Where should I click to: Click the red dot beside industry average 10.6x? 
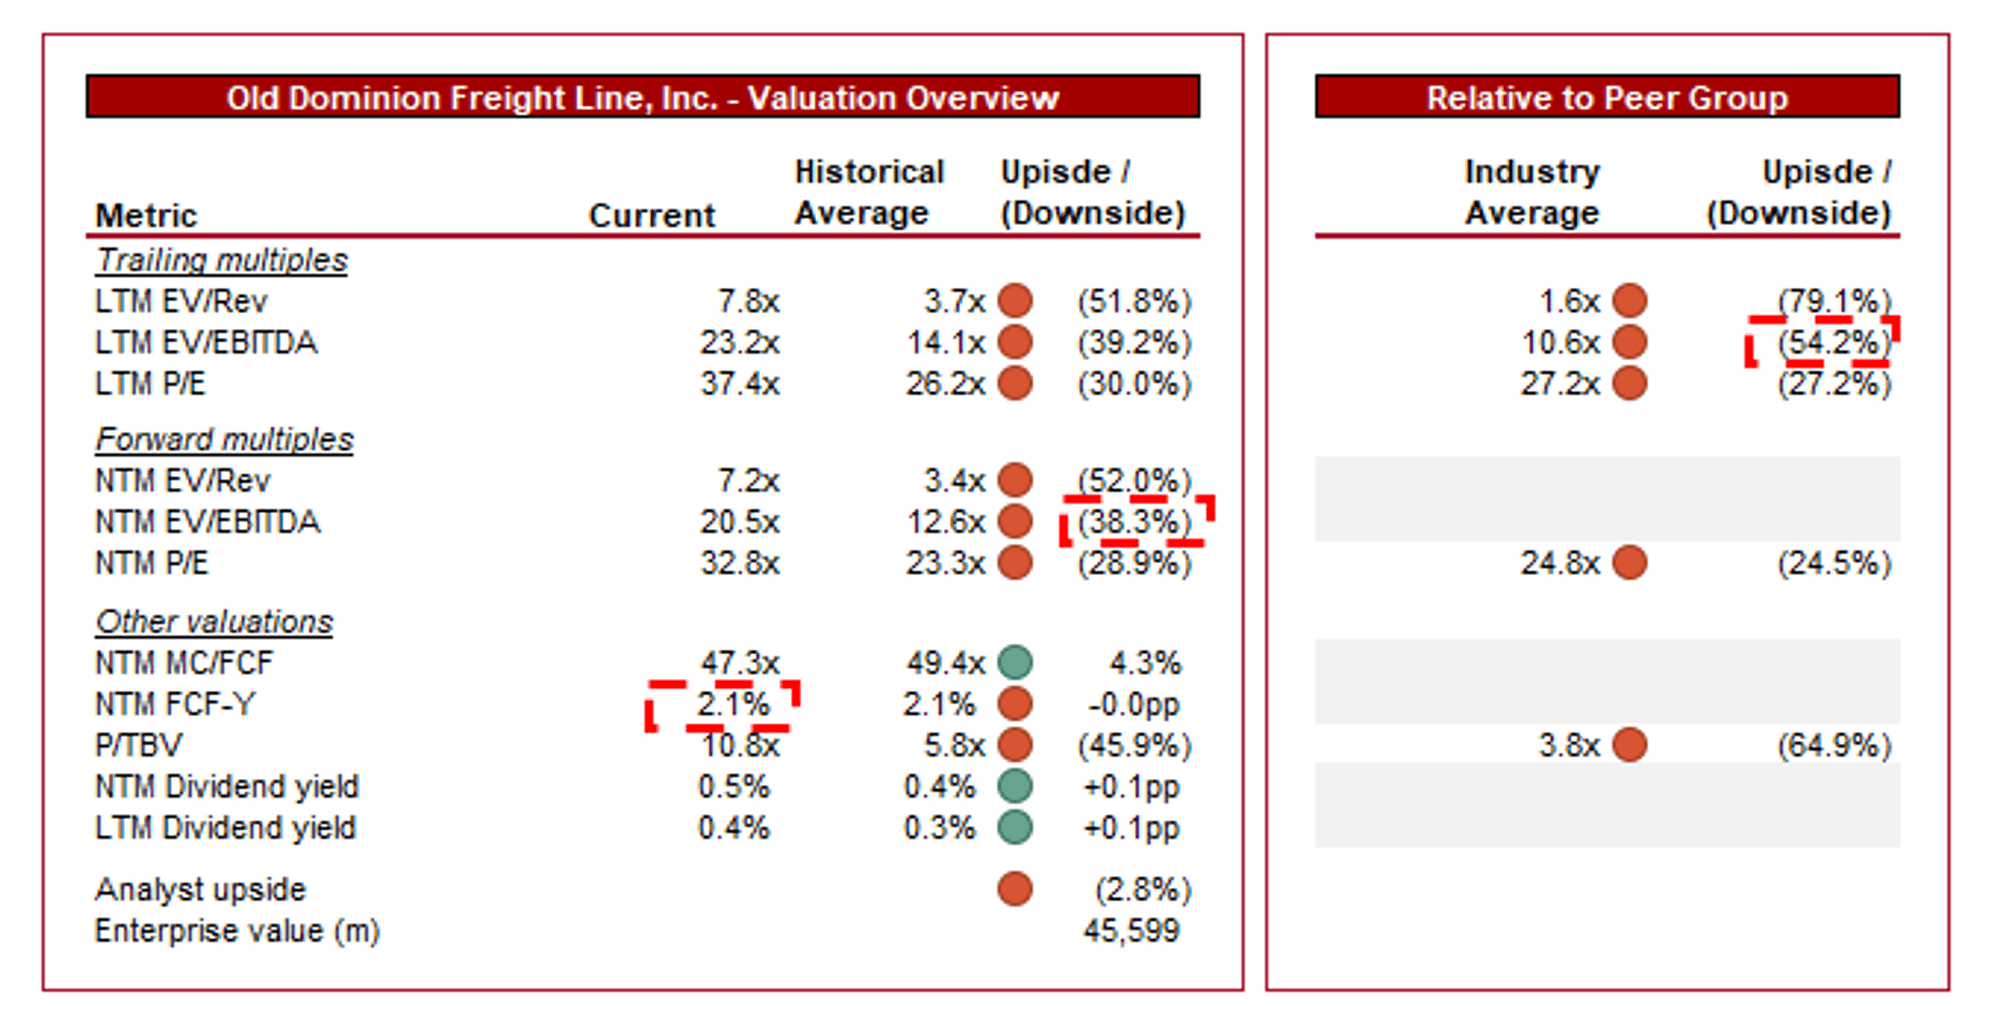(x=1629, y=342)
